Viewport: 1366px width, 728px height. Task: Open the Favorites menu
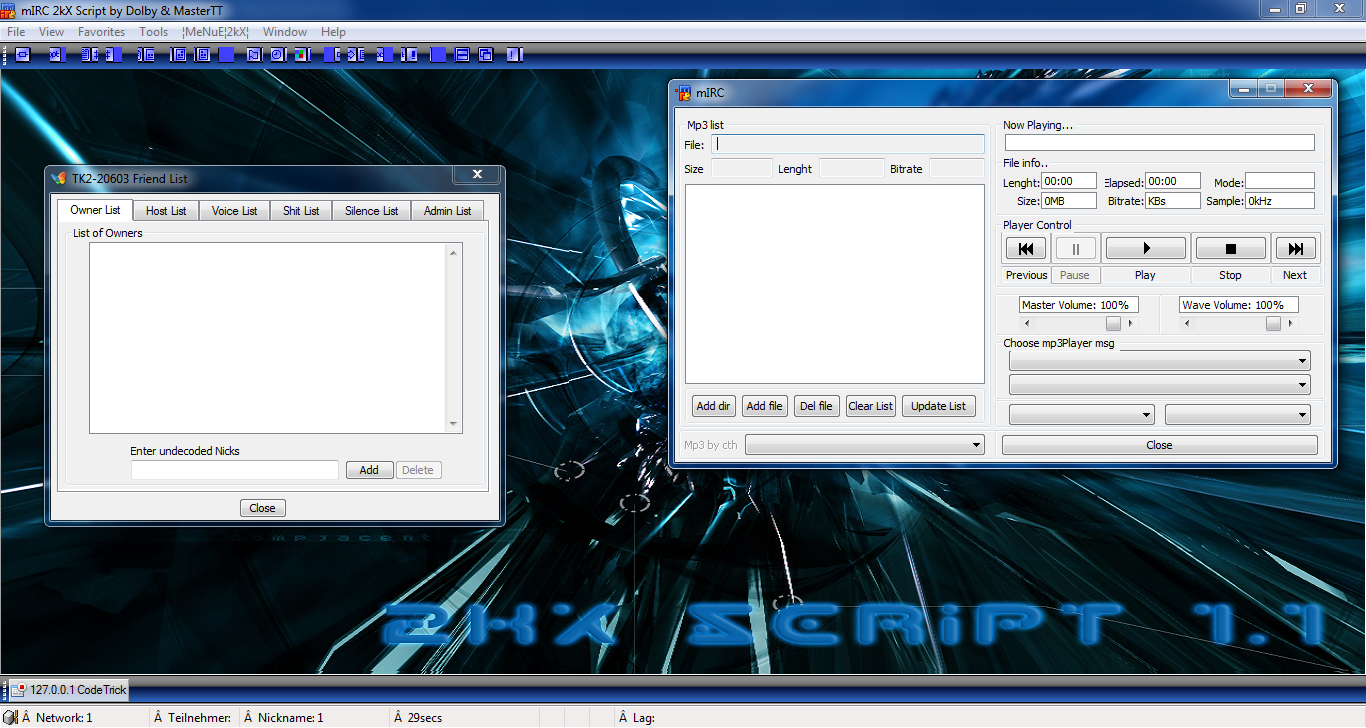[102, 32]
